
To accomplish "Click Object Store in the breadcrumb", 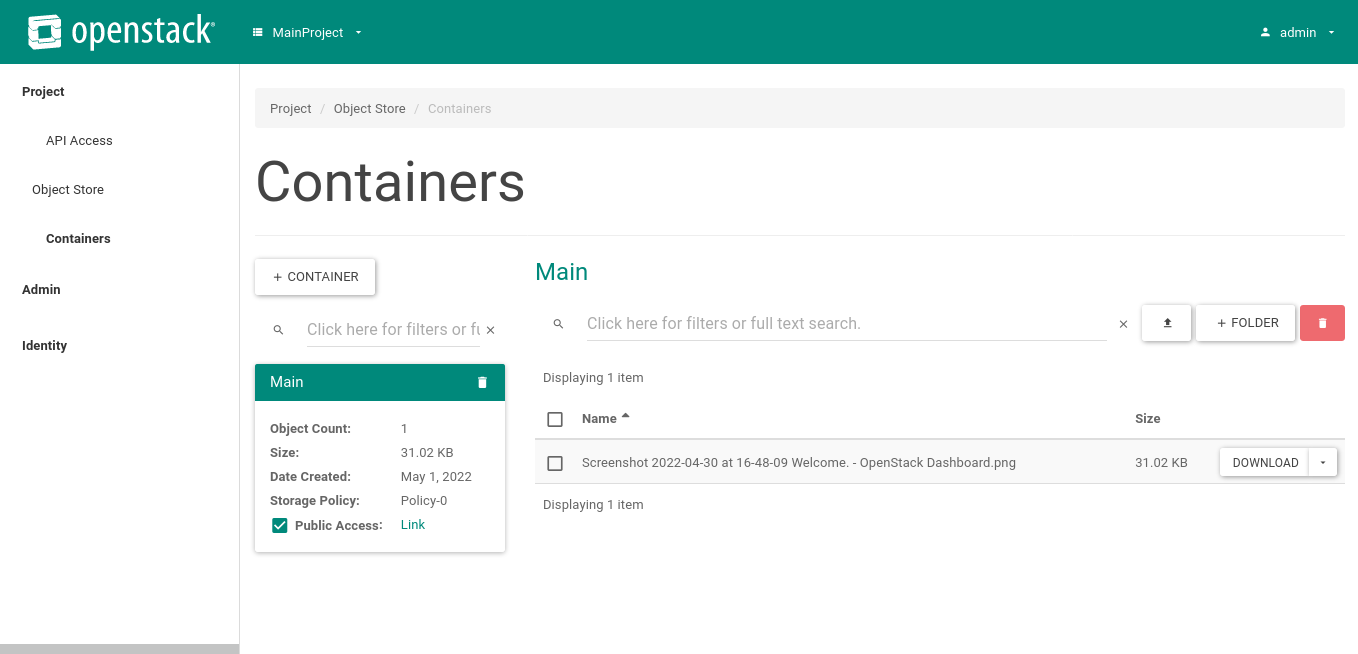I will coord(370,109).
